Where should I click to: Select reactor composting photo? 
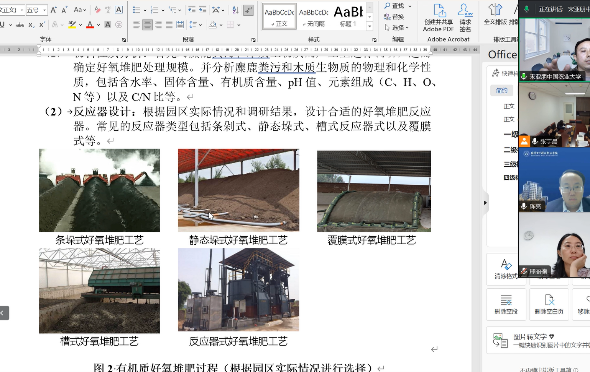[x=239, y=289]
